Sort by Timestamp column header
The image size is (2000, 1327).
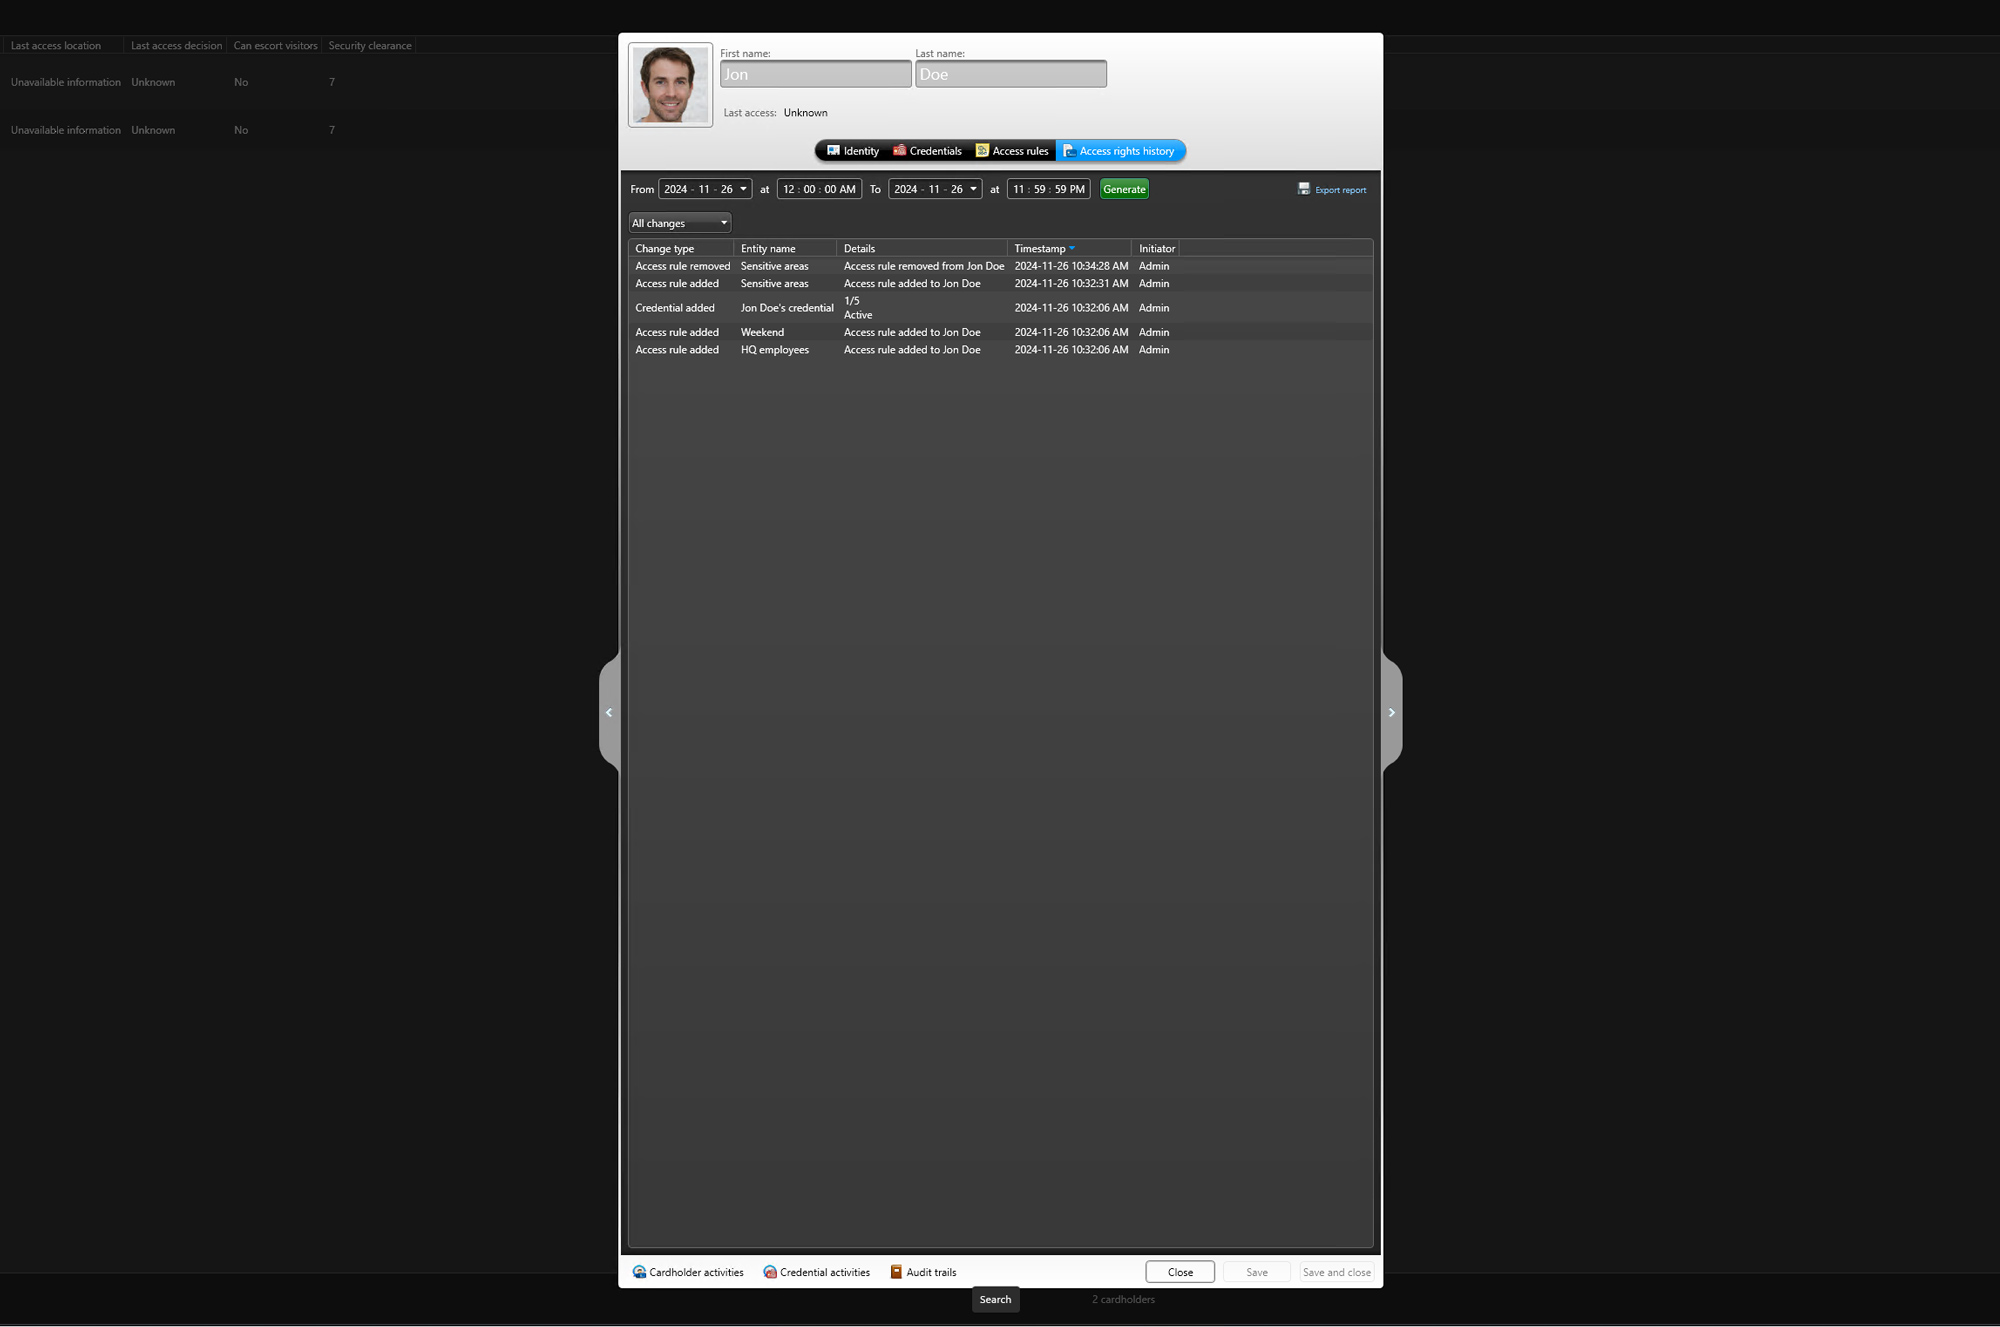click(x=1040, y=249)
